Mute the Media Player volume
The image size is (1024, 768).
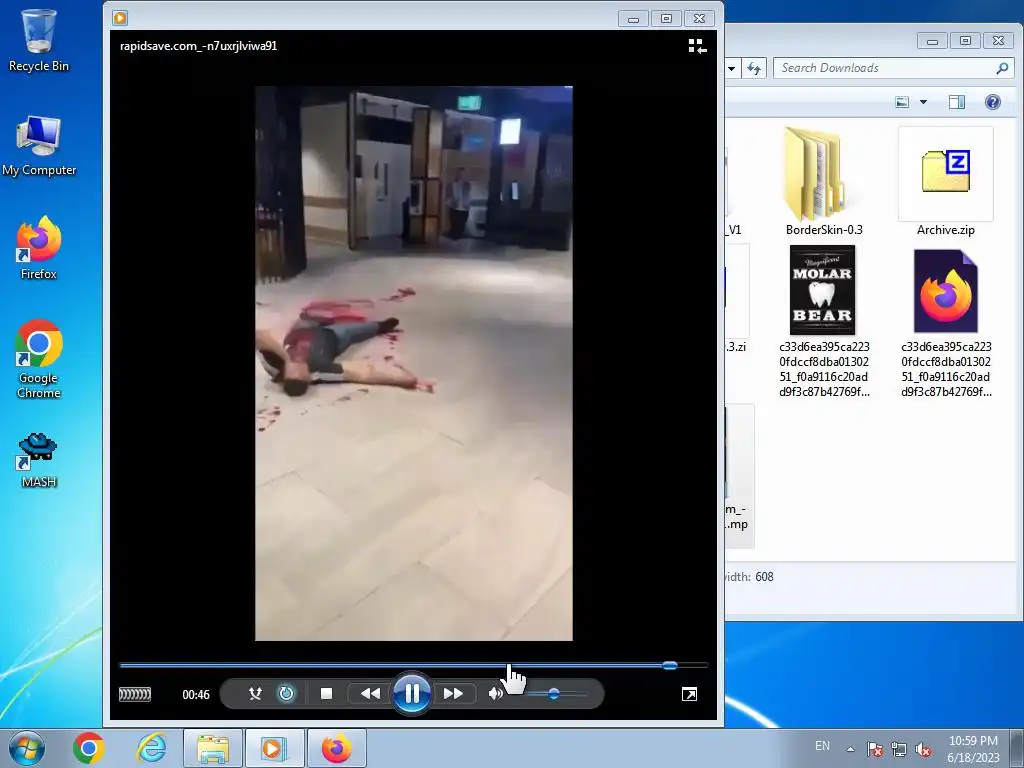point(496,694)
